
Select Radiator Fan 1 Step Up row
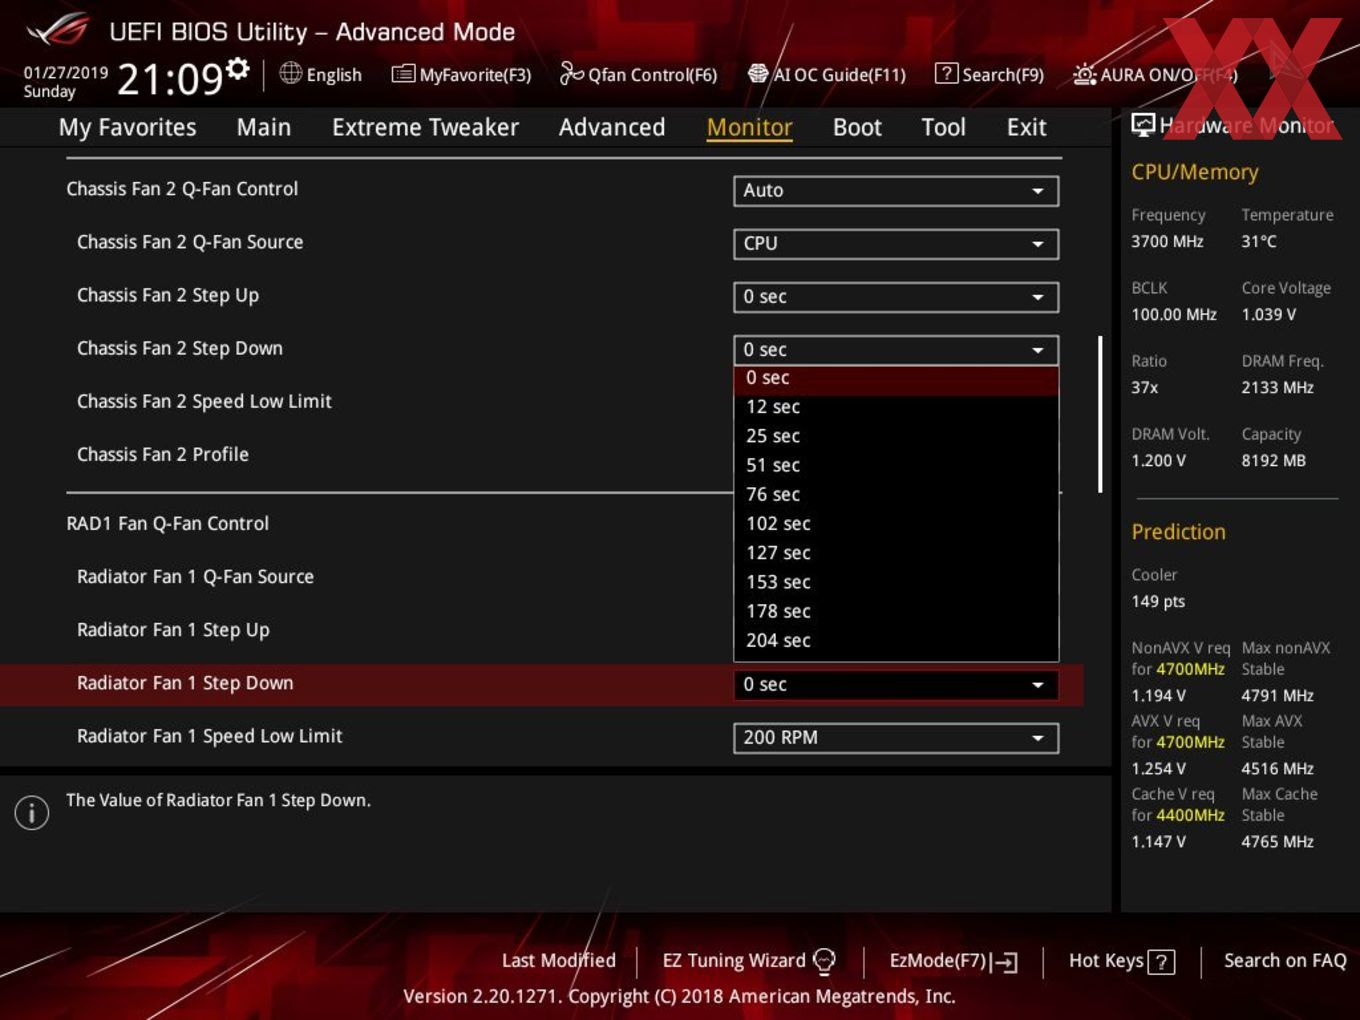point(173,629)
